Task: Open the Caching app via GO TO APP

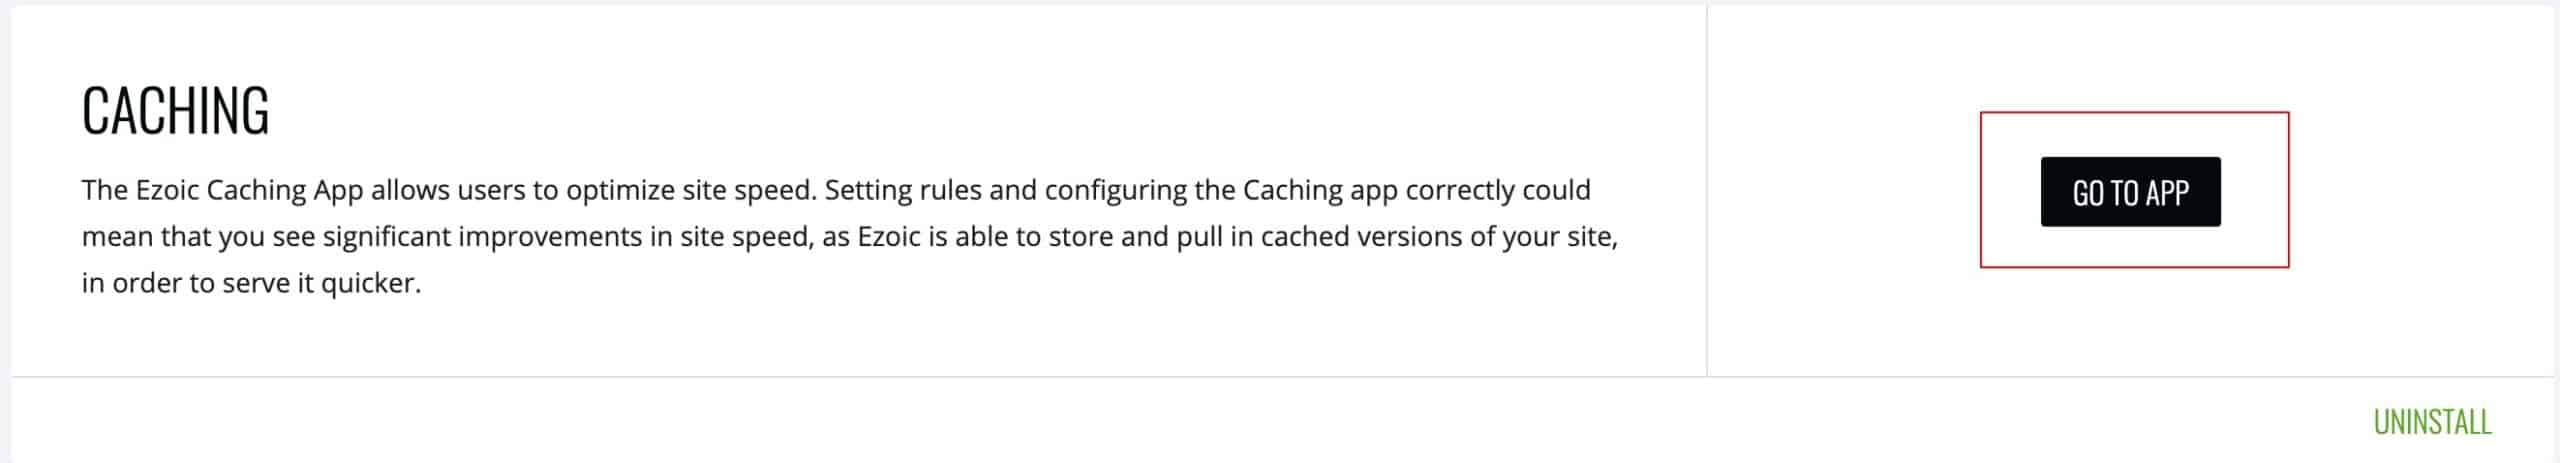Action: click(x=2130, y=191)
